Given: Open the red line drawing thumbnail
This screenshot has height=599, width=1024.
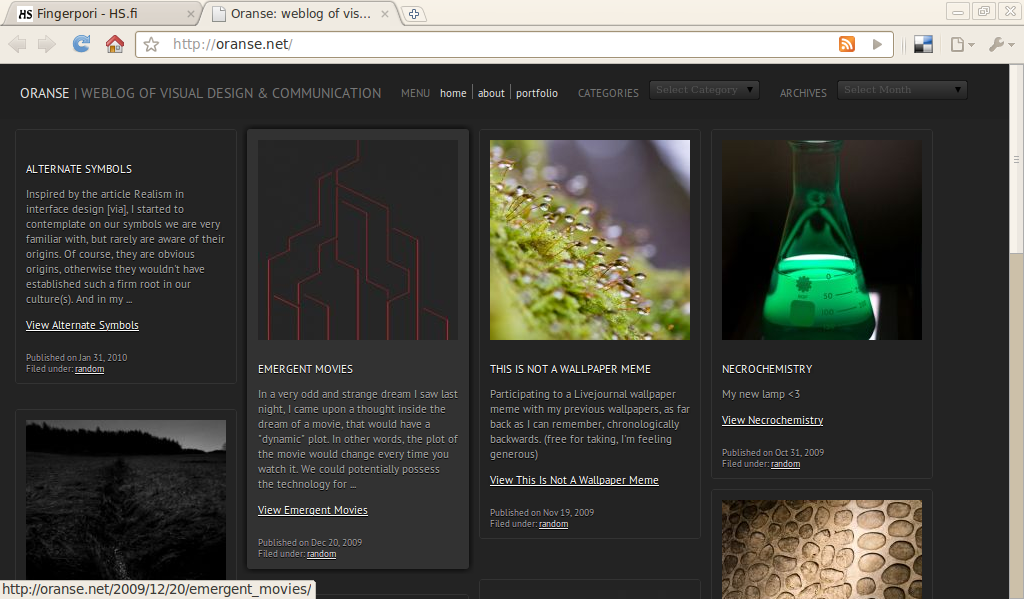Looking at the screenshot, I should coord(358,240).
